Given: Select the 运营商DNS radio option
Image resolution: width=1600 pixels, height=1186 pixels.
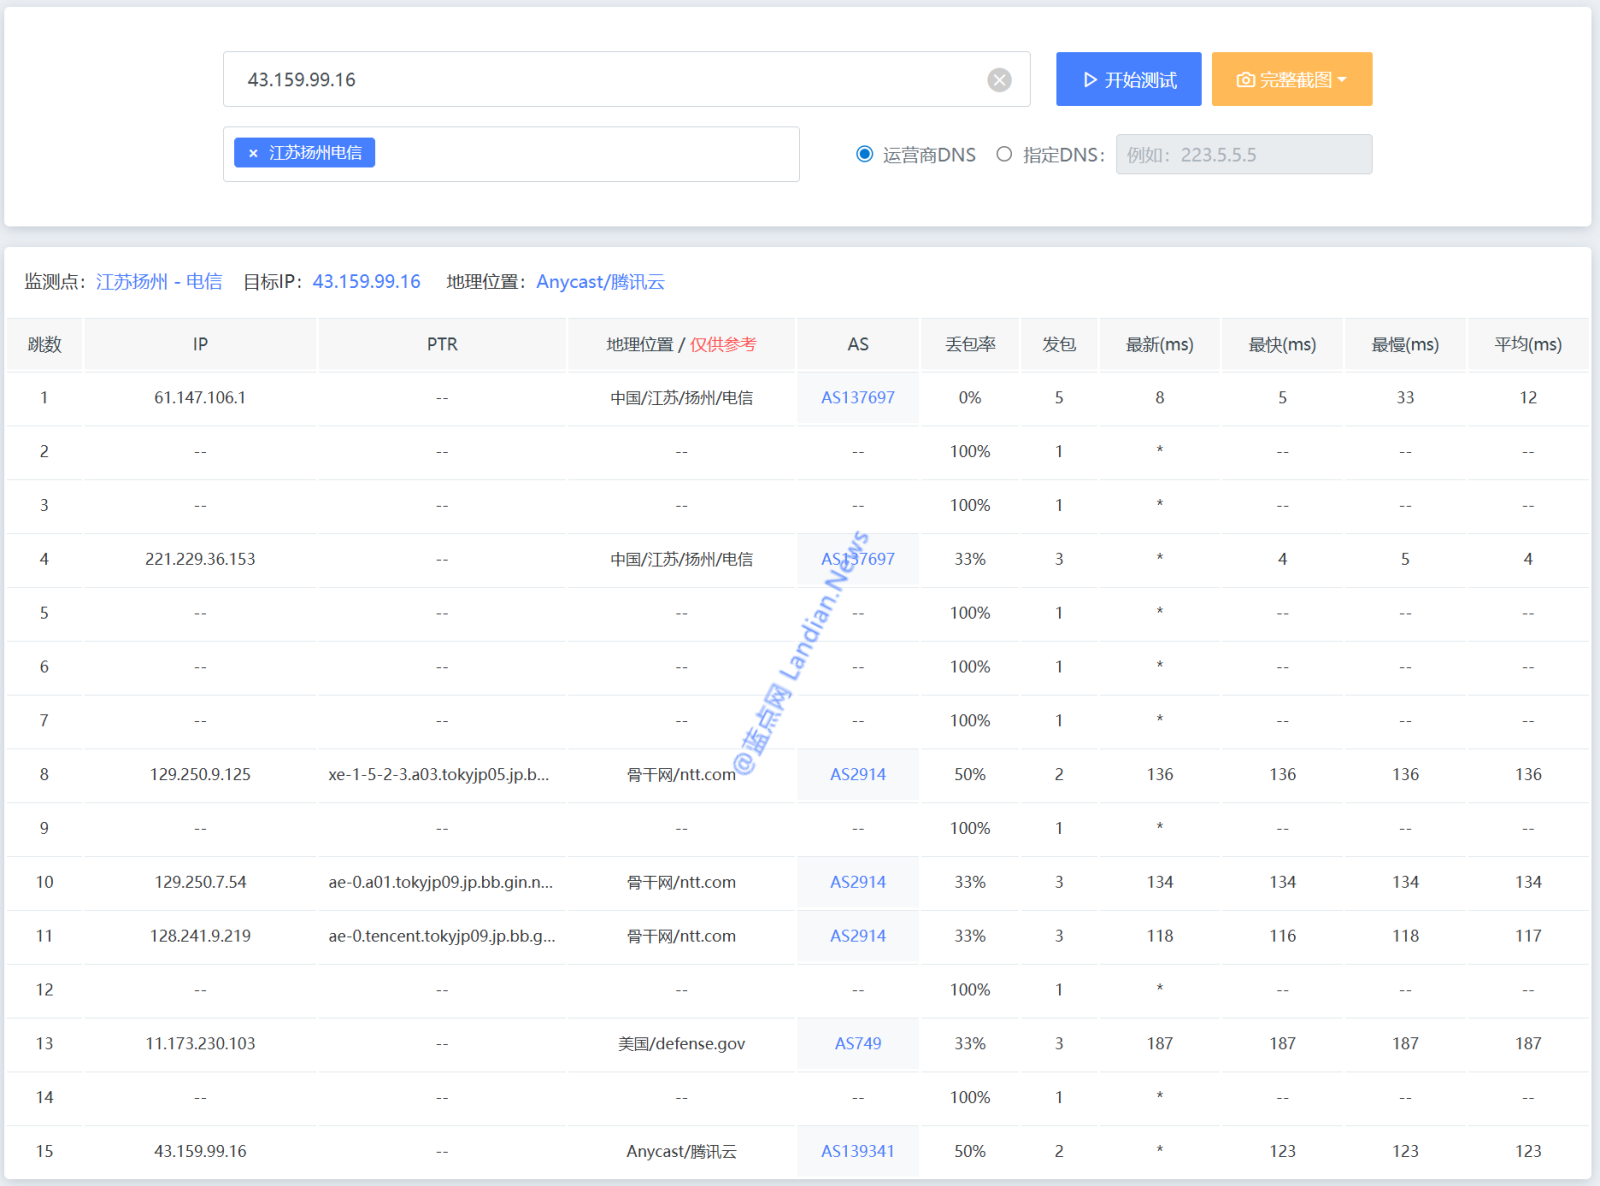Looking at the screenshot, I should coord(865,154).
